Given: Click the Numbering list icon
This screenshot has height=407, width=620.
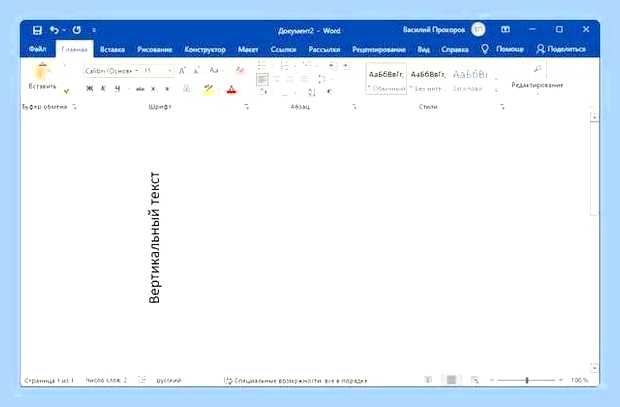Looking at the screenshot, I should 284,66.
